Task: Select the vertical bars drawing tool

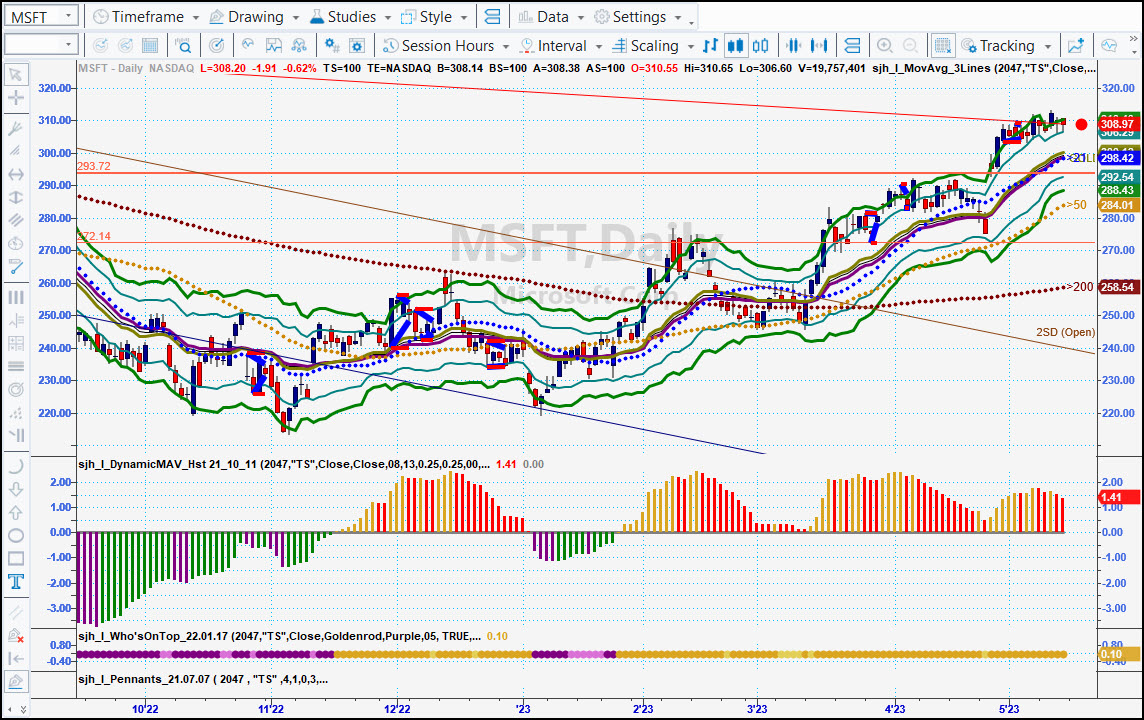Action: click(15, 297)
